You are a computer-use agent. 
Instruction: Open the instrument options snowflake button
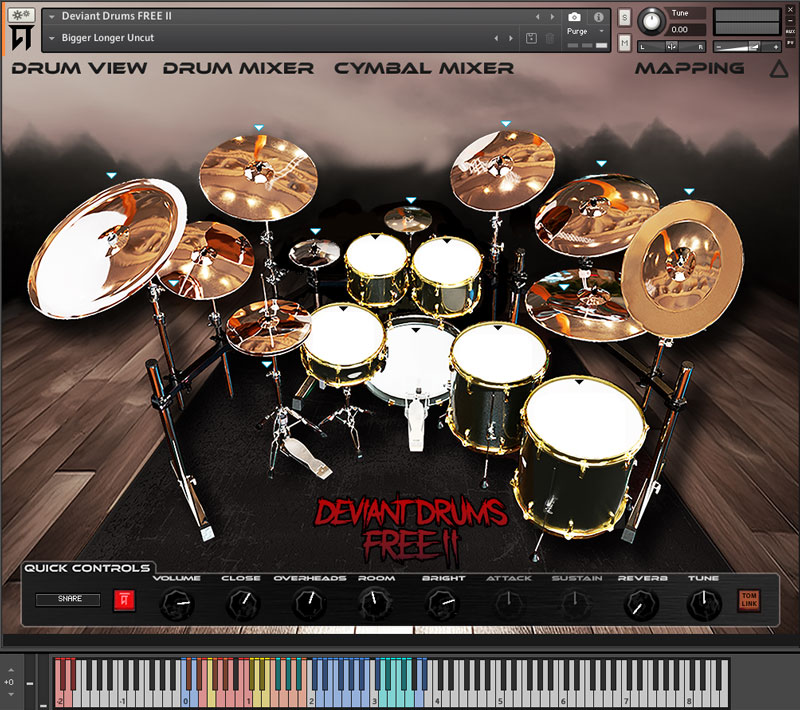[x=21, y=15]
